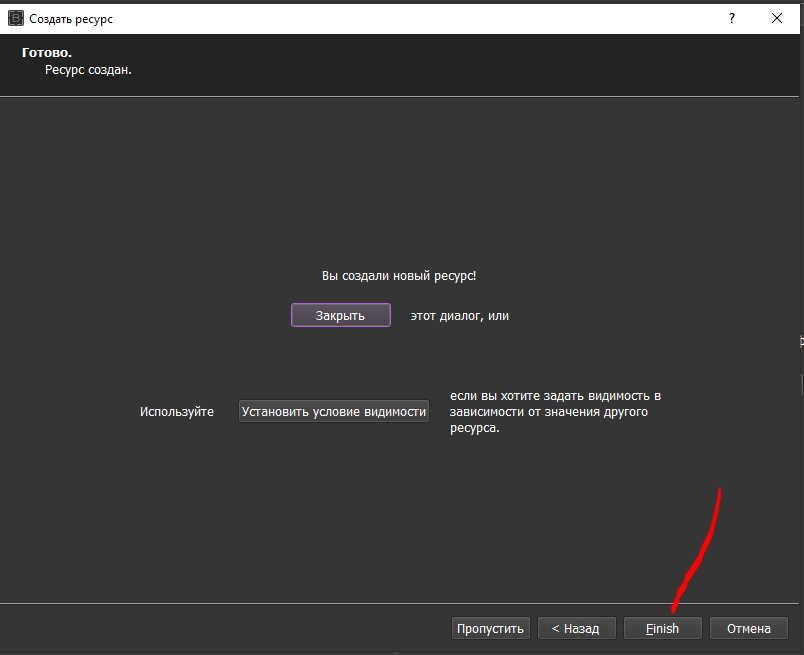
Task: Click the 'Ресурс создан.' subtitle text
Action: [88, 70]
